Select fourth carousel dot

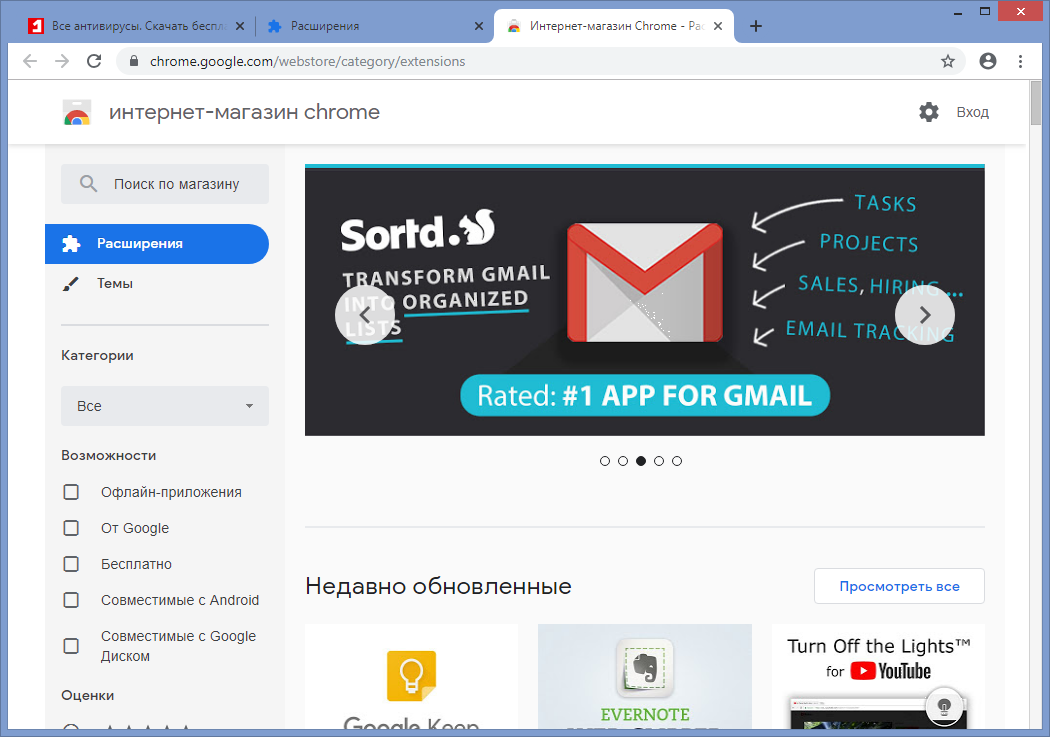coord(659,461)
